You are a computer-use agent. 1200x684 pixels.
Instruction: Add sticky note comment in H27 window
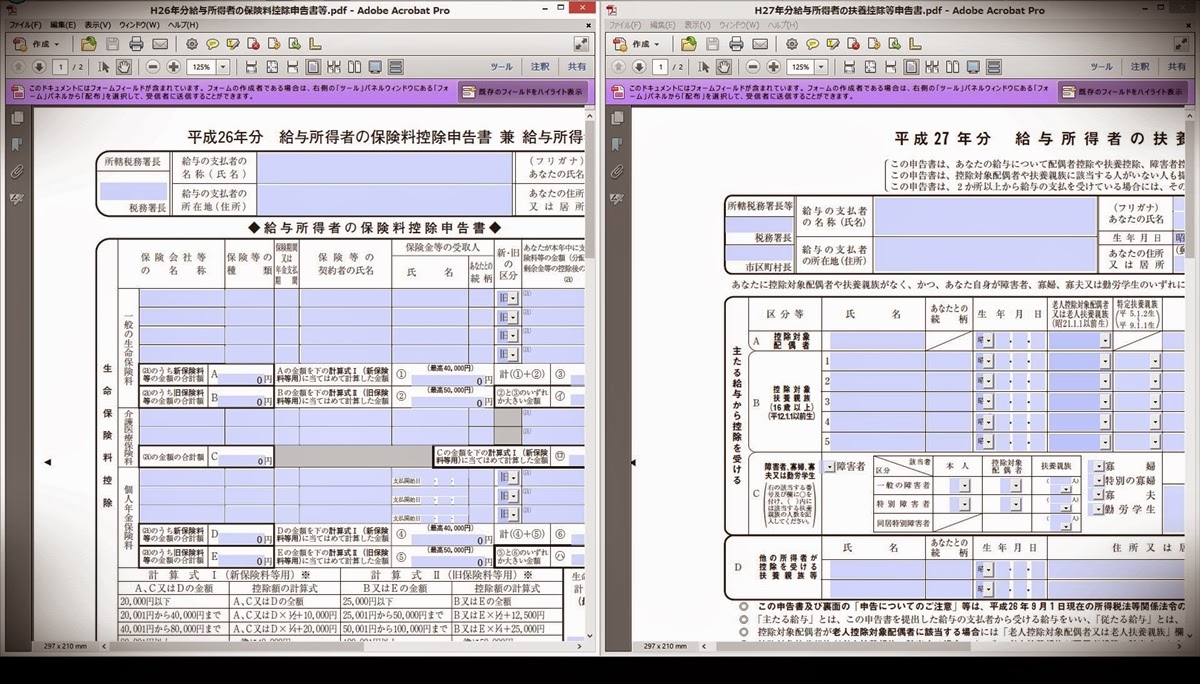coord(812,44)
